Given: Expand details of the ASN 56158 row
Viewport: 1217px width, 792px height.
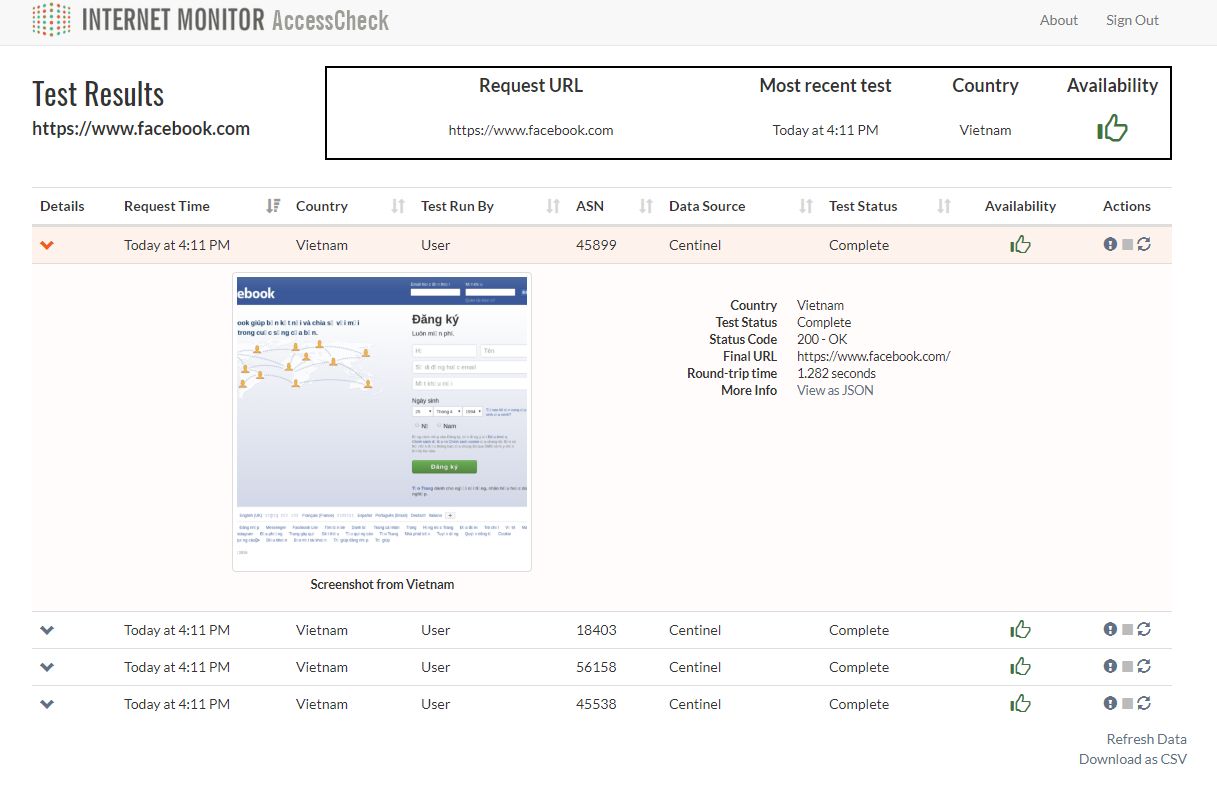Looking at the screenshot, I should click(x=47, y=667).
